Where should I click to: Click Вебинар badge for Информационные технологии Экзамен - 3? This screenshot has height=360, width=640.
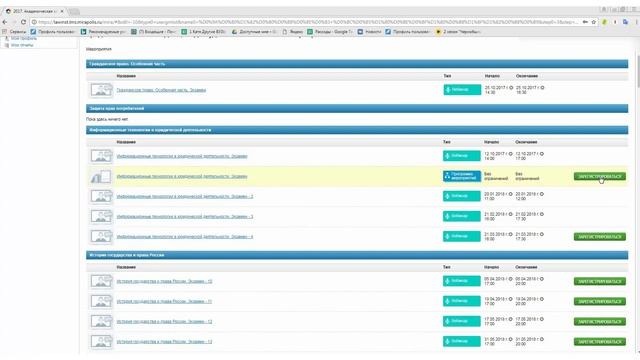(x=462, y=216)
